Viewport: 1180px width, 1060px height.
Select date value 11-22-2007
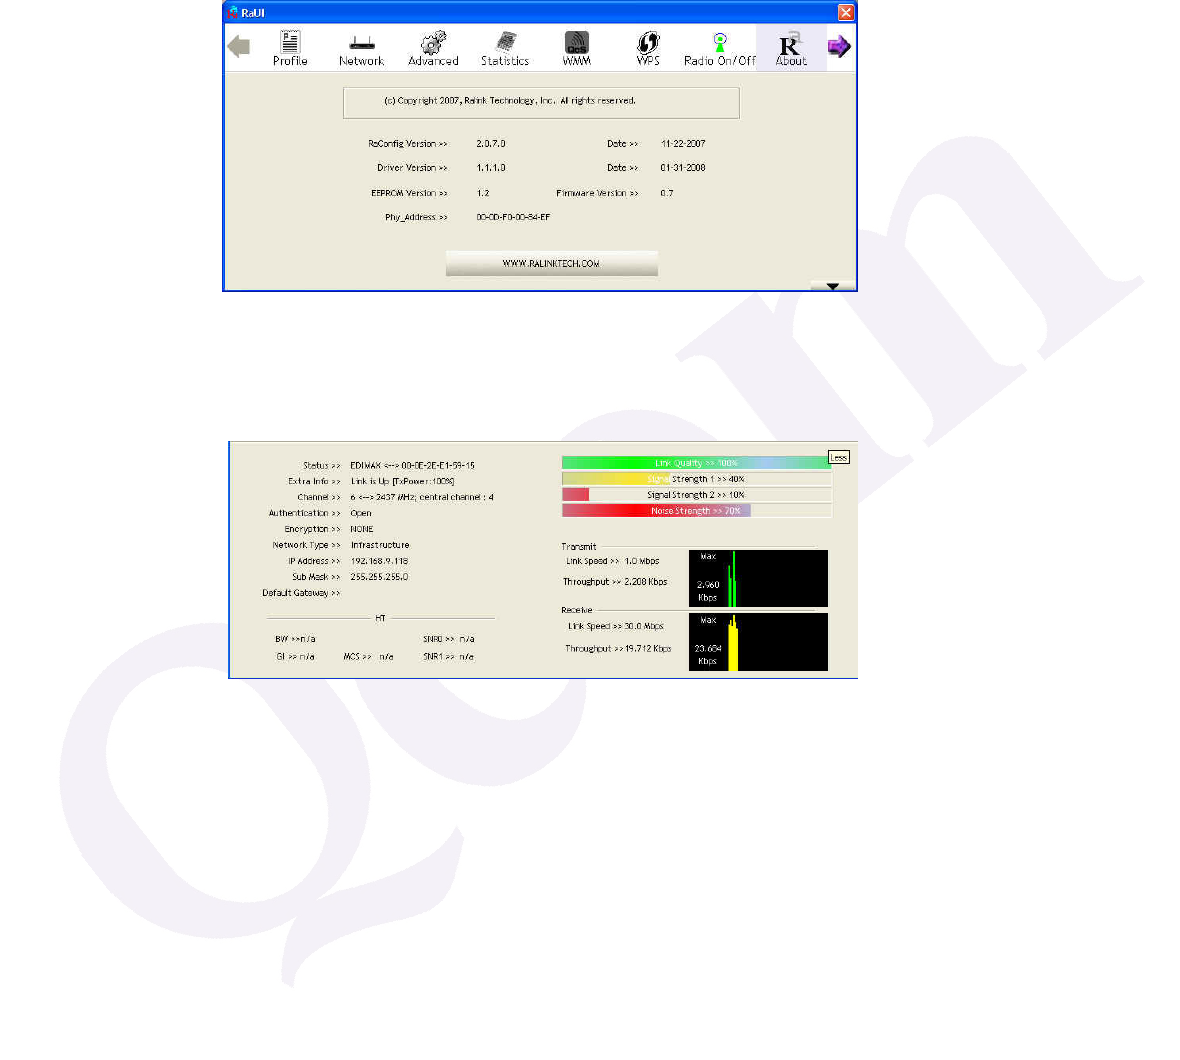pyautogui.click(x=683, y=143)
